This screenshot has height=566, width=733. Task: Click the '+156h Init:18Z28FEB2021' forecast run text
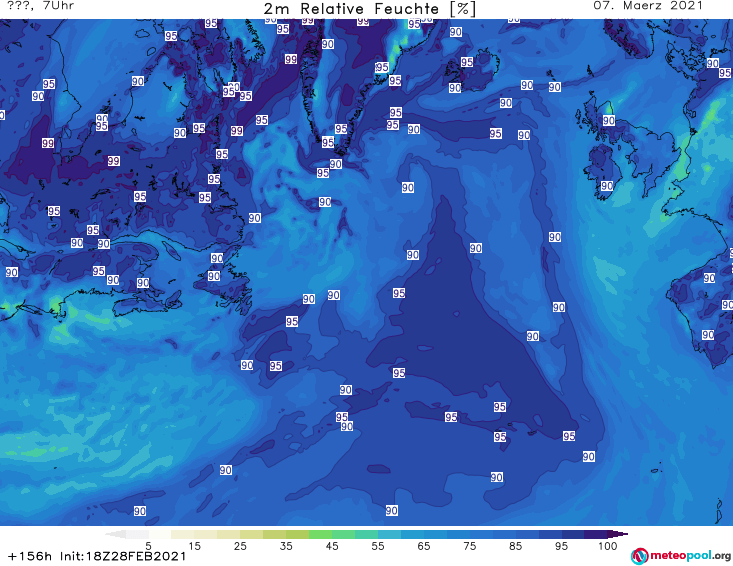[97, 556]
